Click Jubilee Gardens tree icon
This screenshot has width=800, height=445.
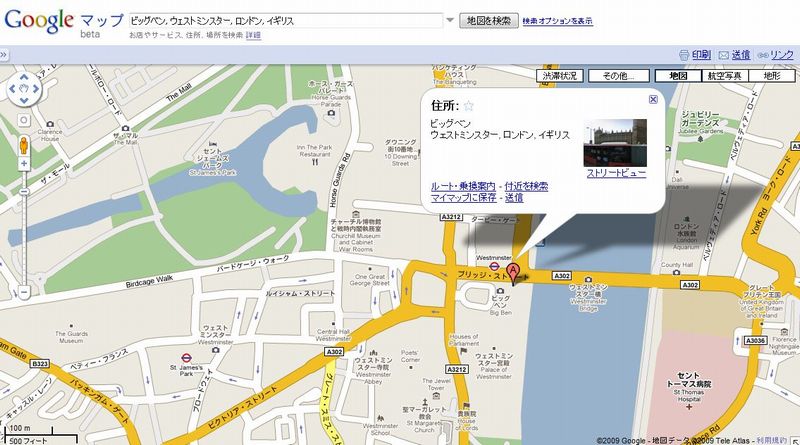pos(700,139)
